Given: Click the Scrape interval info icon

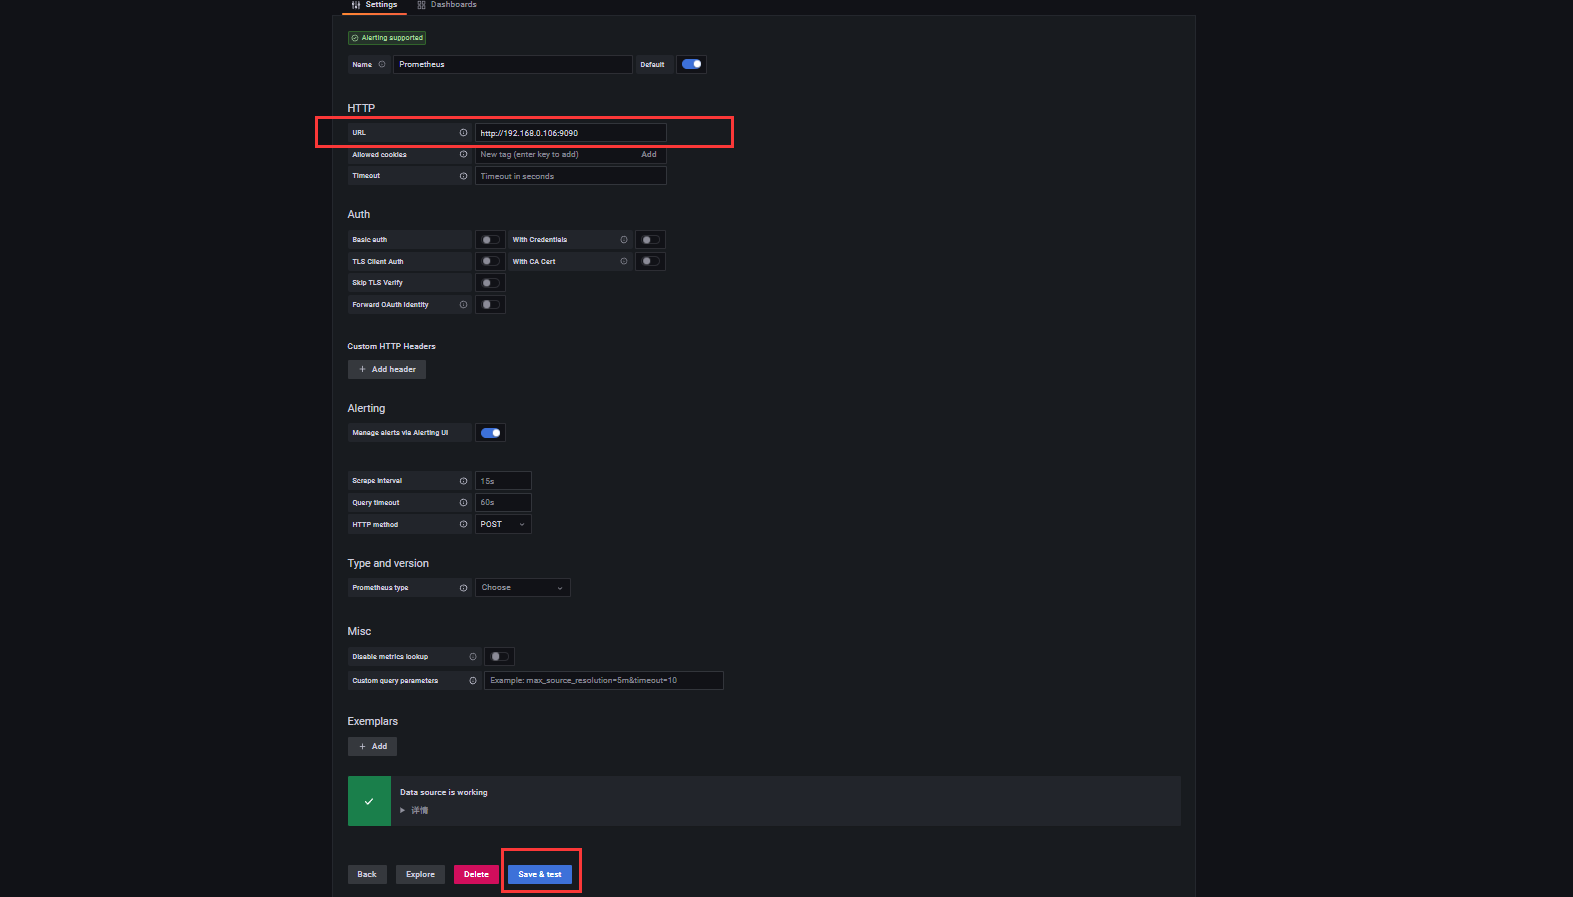Looking at the screenshot, I should click(463, 481).
